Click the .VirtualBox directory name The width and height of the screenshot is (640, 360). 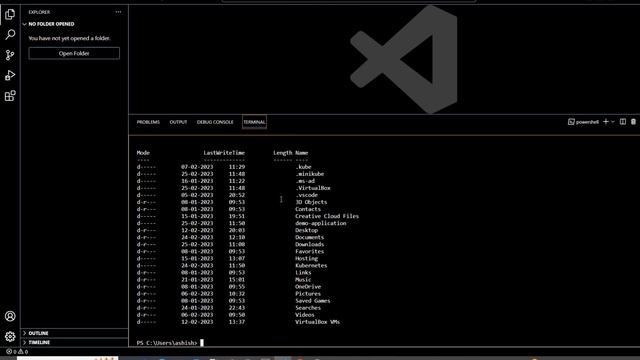(x=313, y=188)
